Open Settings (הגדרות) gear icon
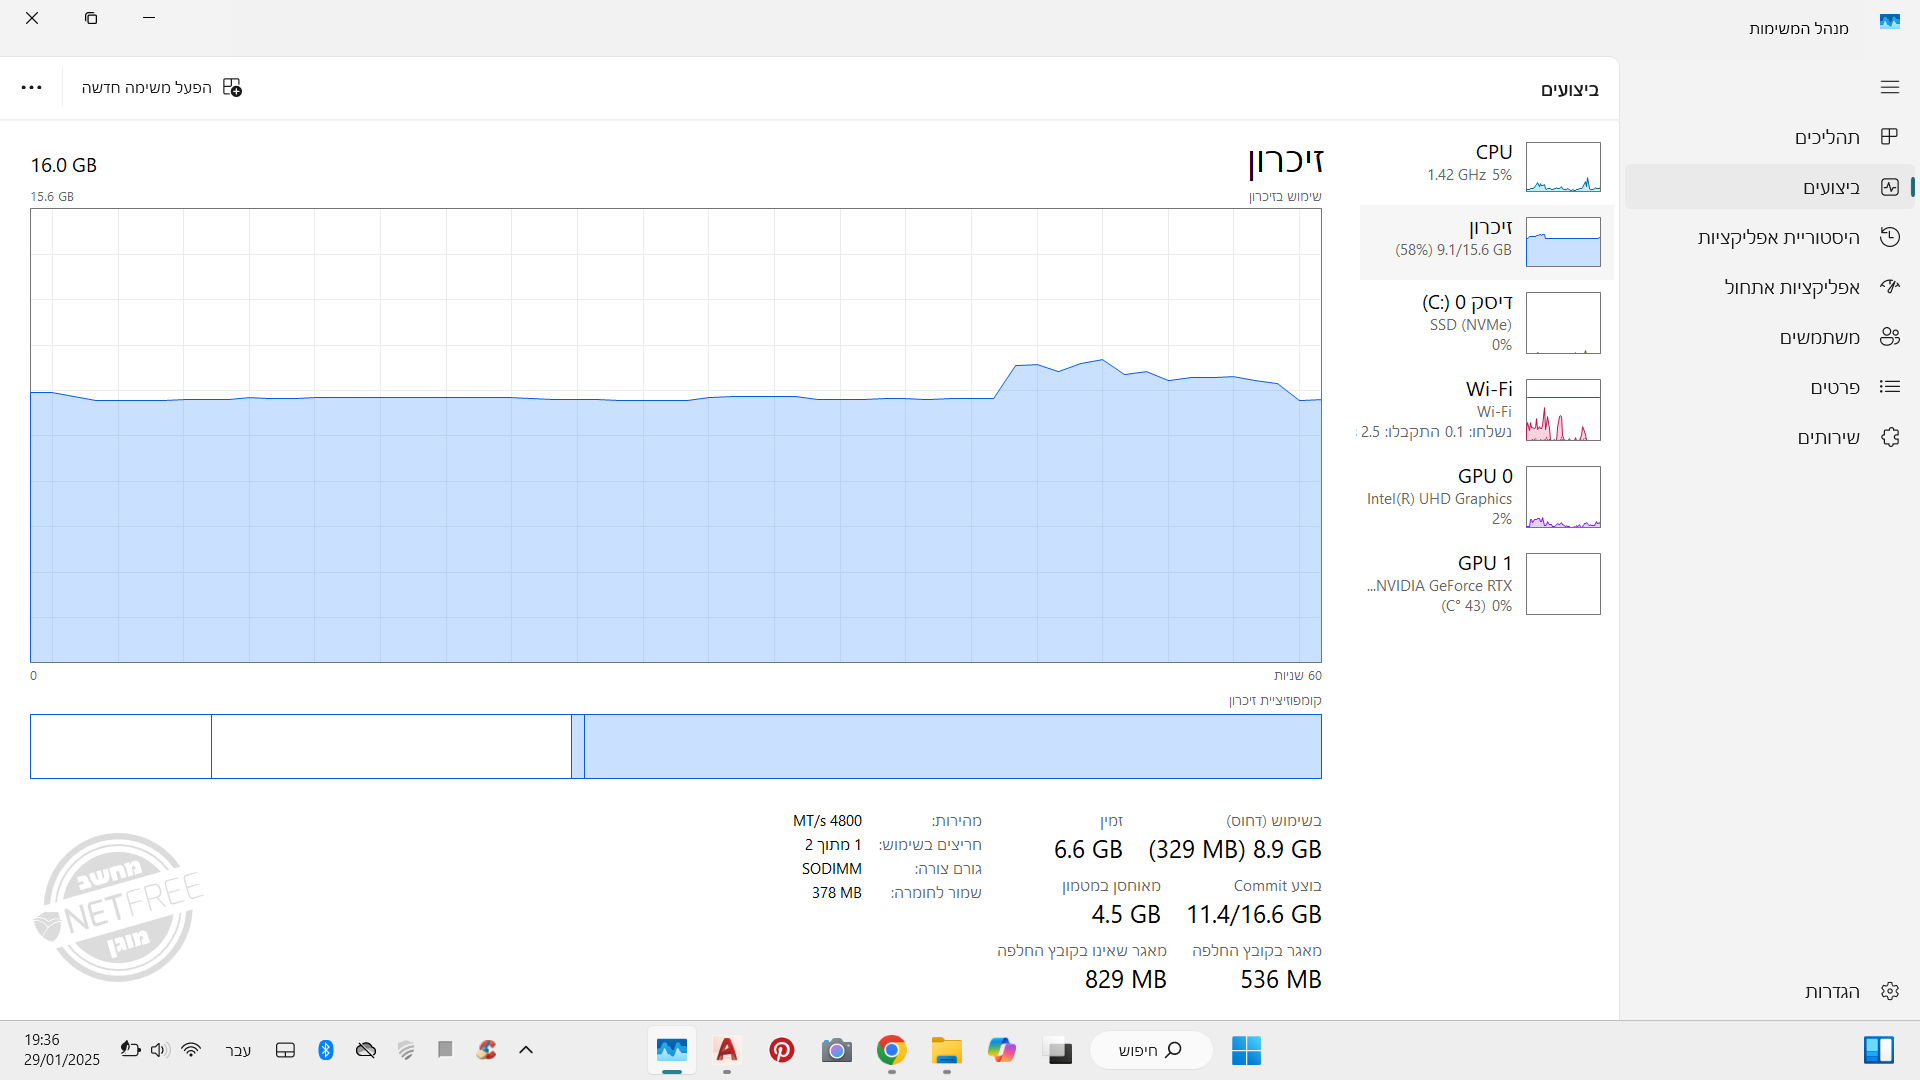1920x1080 pixels. (x=1889, y=991)
